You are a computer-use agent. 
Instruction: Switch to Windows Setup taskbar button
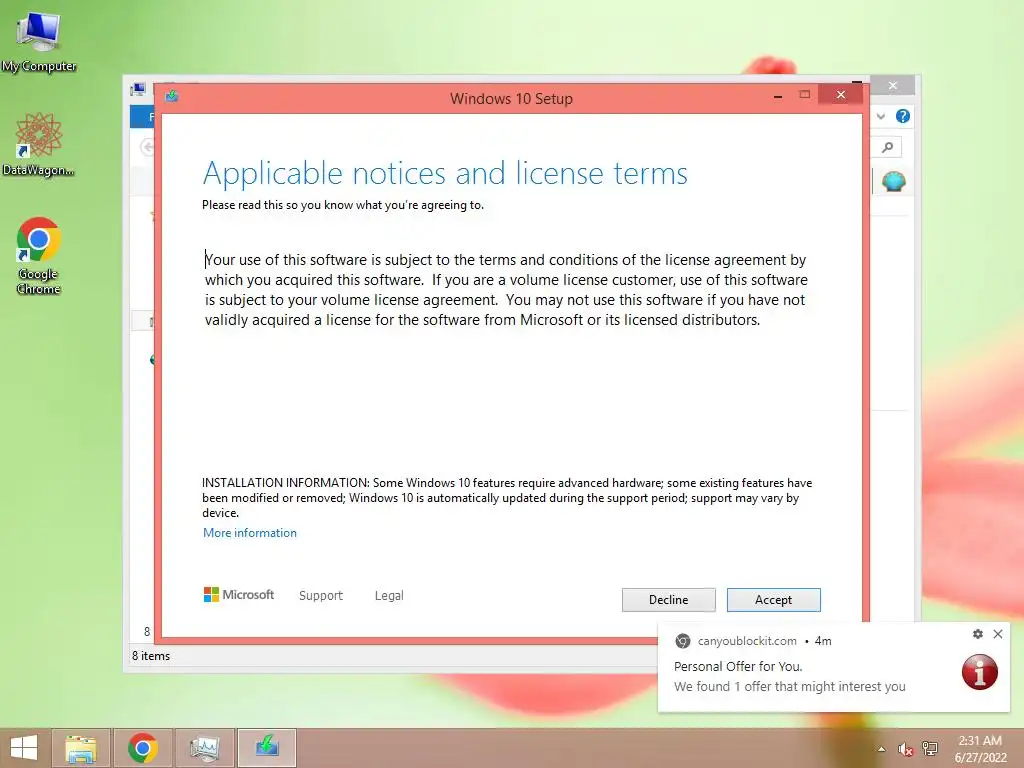[267, 748]
